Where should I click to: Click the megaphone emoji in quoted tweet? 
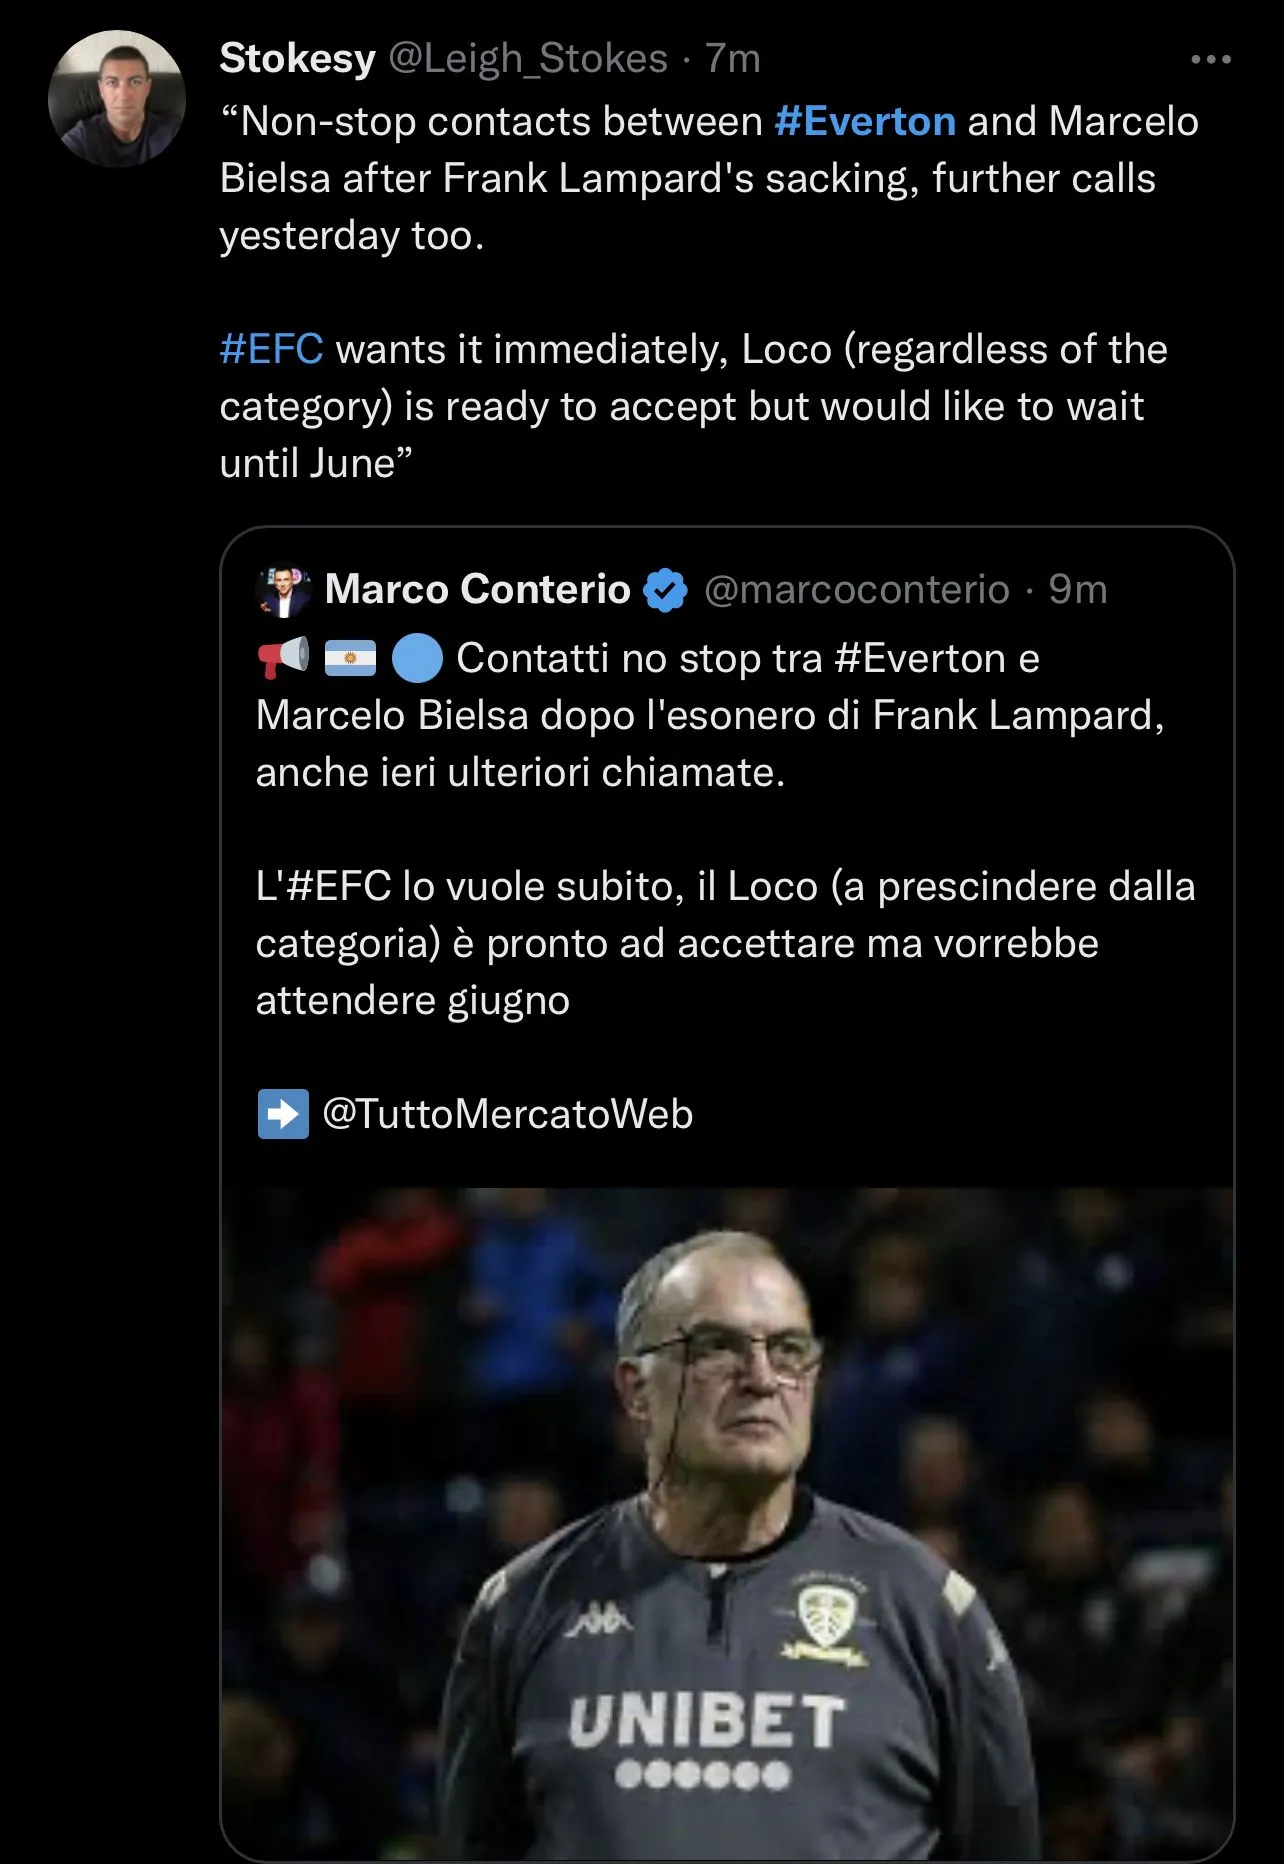(283, 658)
